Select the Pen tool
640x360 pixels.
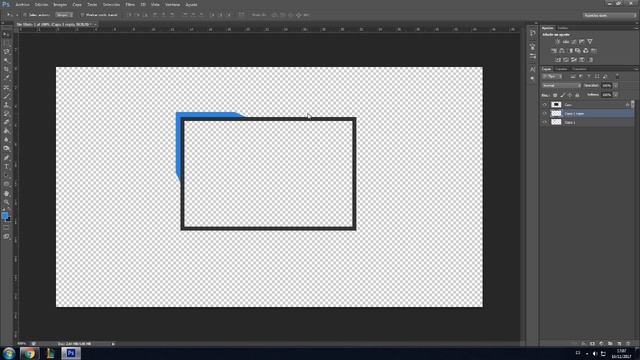[x=6, y=158]
